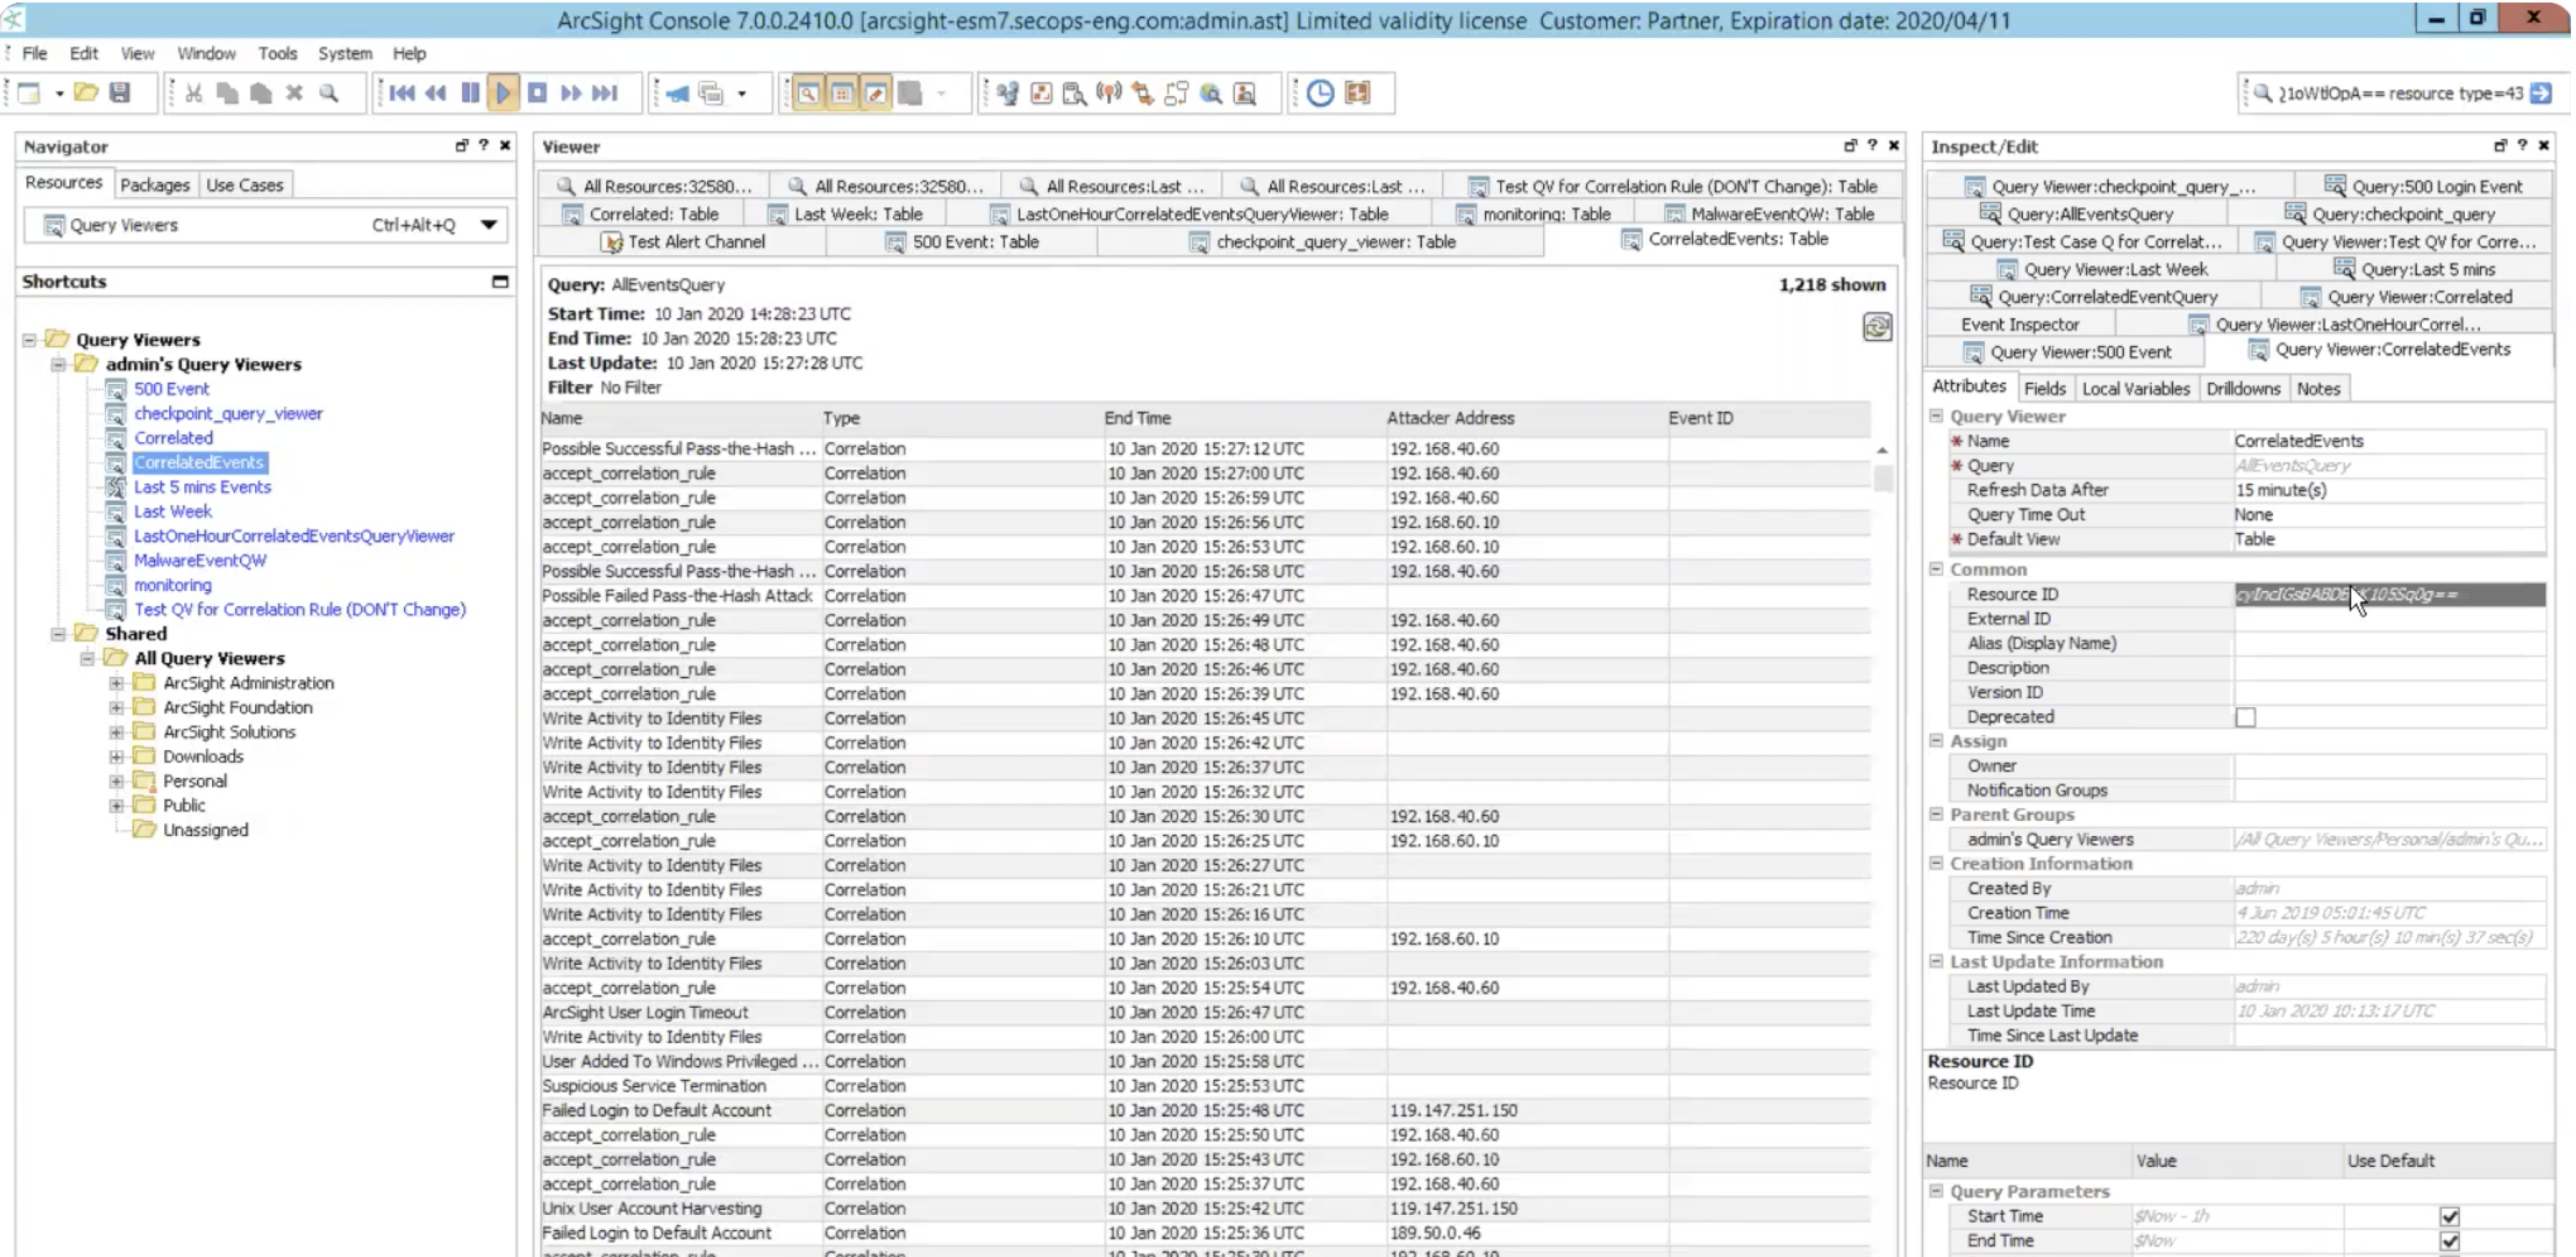
Task: Click the Rewind playback control
Action: point(436,93)
